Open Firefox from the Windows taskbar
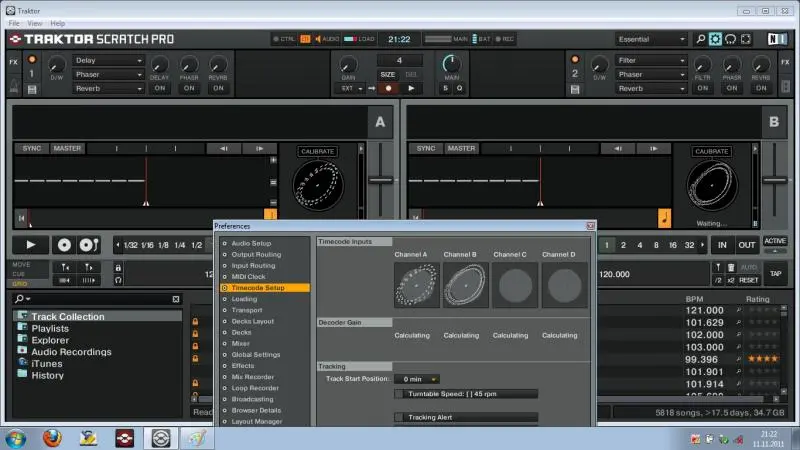The height and width of the screenshot is (450, 800). coord(52,437)
